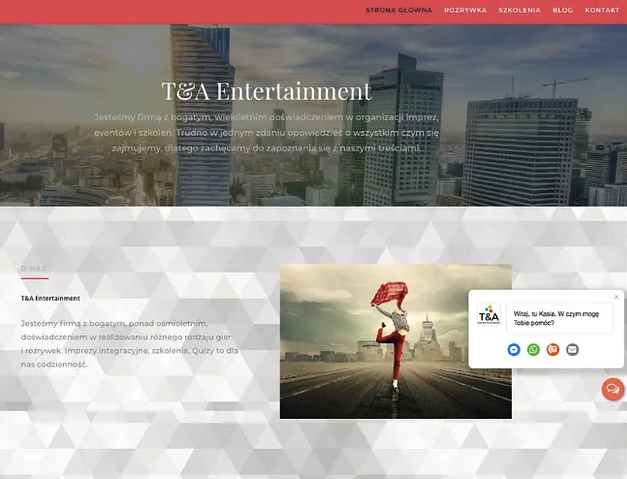
Task: Click the orange floating chat bubble button
Action: pyautogui.click(x=612, y=389)
